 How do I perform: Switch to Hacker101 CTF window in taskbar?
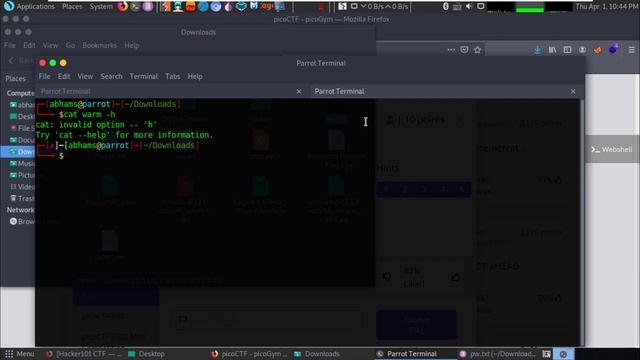(83, 354)
